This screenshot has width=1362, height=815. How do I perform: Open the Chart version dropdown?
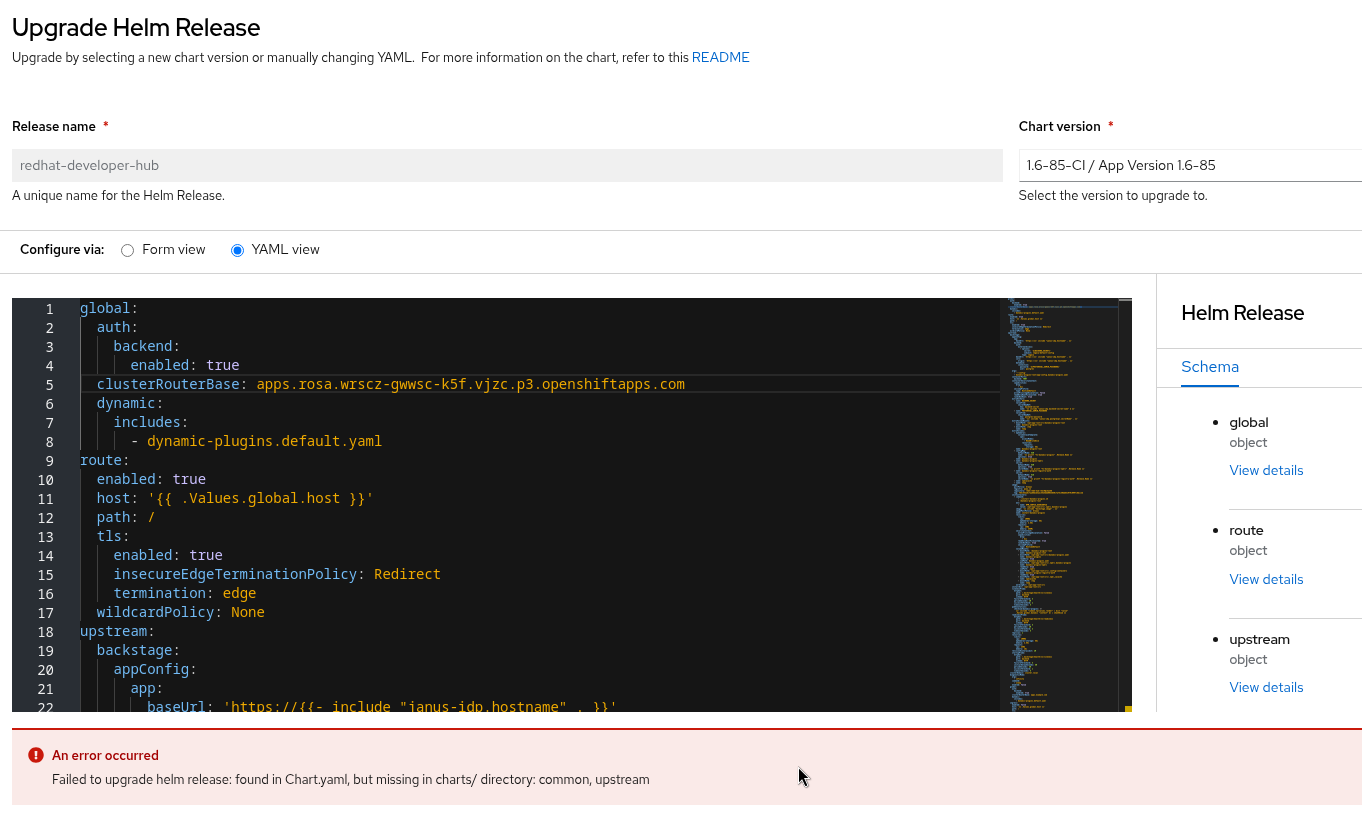tap(1189, 166)
